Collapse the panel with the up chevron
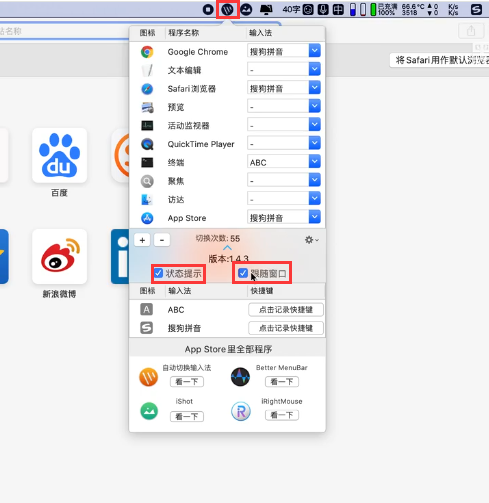Image resolution: width=489 pixels, height=503 pixels. (x=227, y=248)
